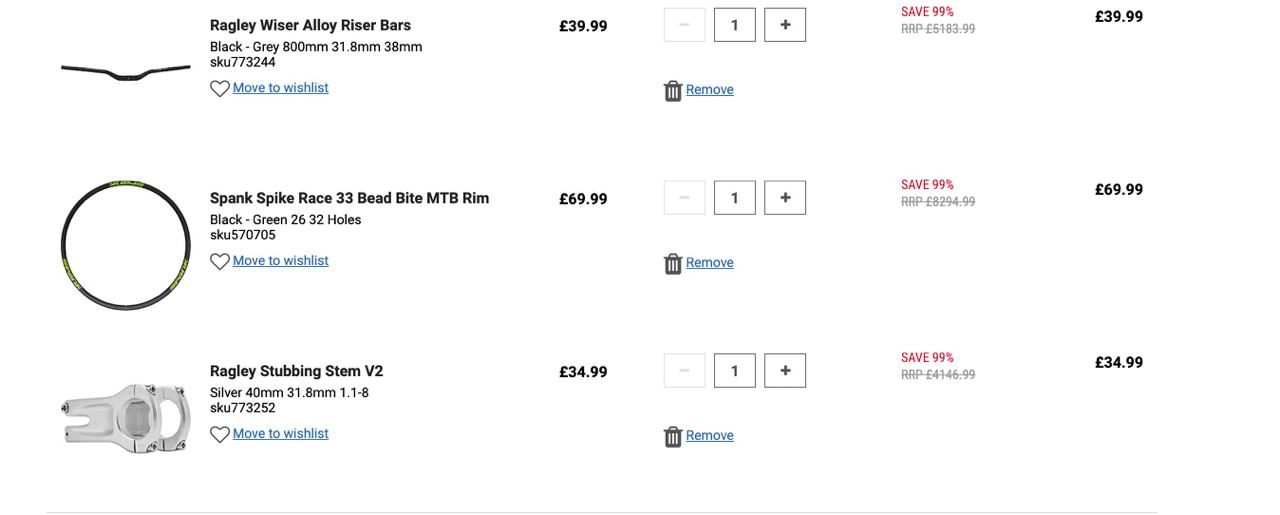The image size is (1280, 515).
Task: Increase quantity of Spank Spike Race rim
Action: (x=785, y=198)
